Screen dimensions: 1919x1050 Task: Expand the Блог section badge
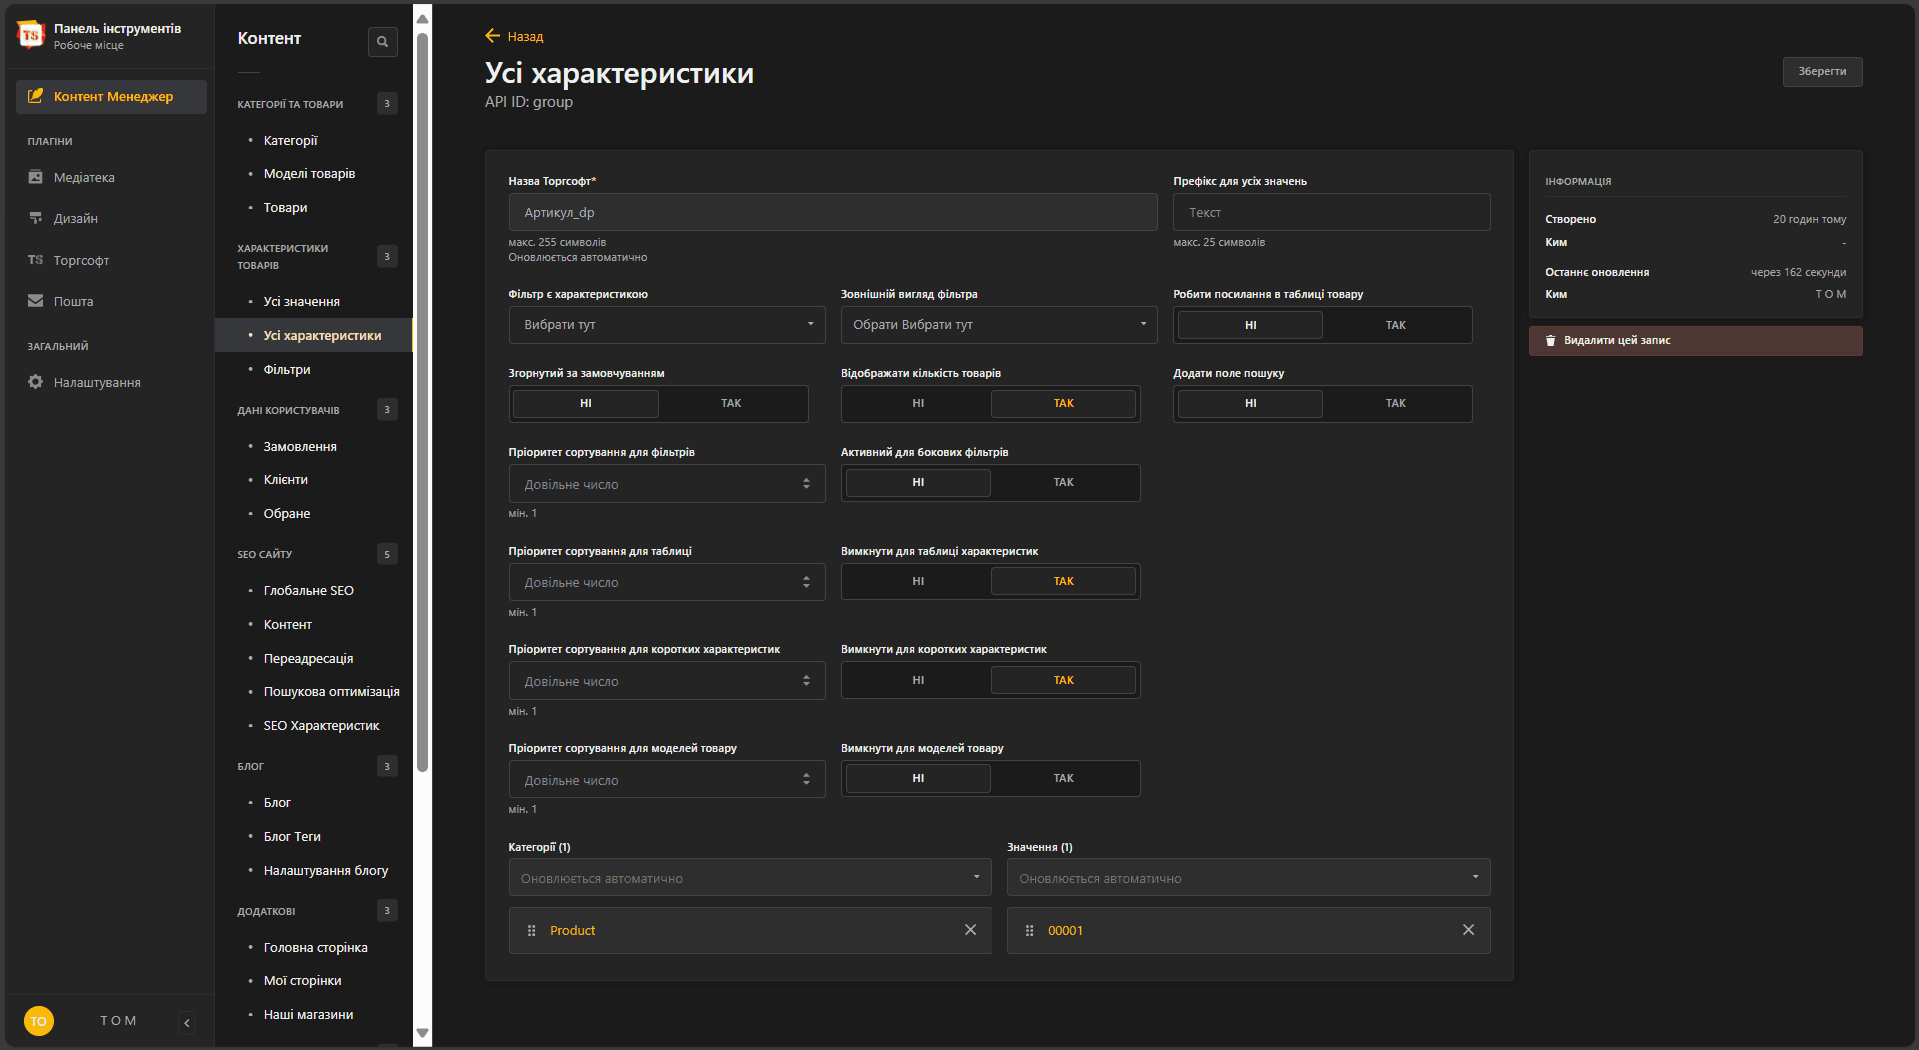click(387, 766)
